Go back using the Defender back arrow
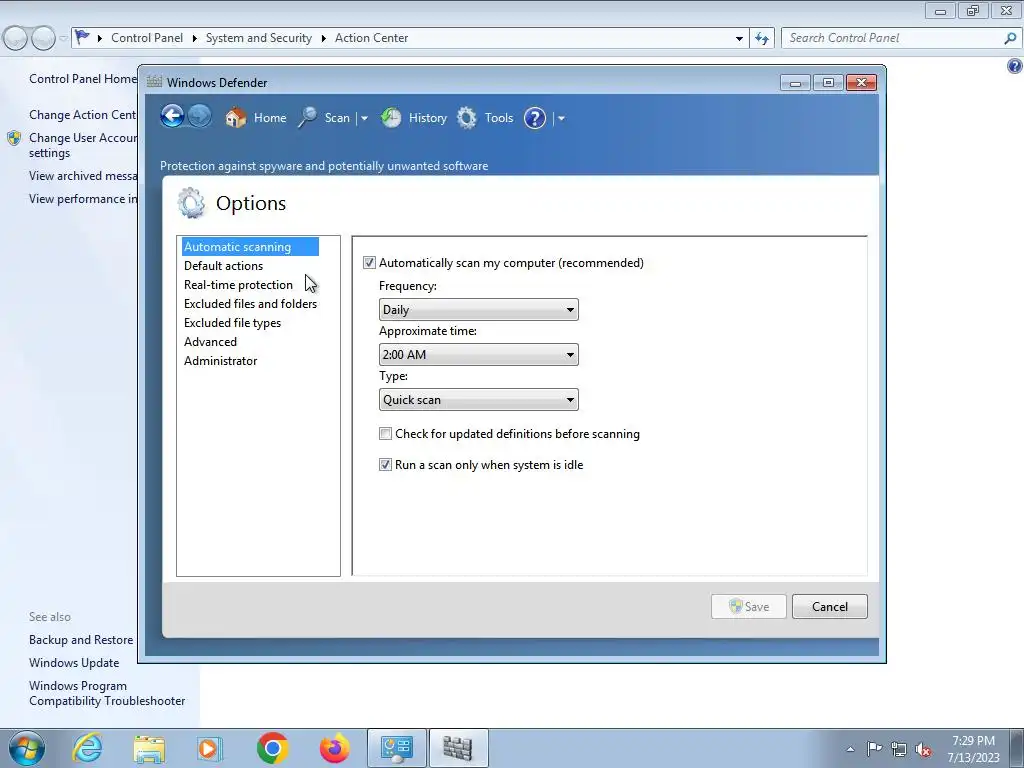Image resolution: width=1024 pixels, height=768 pixels. (x=172, y=117)
